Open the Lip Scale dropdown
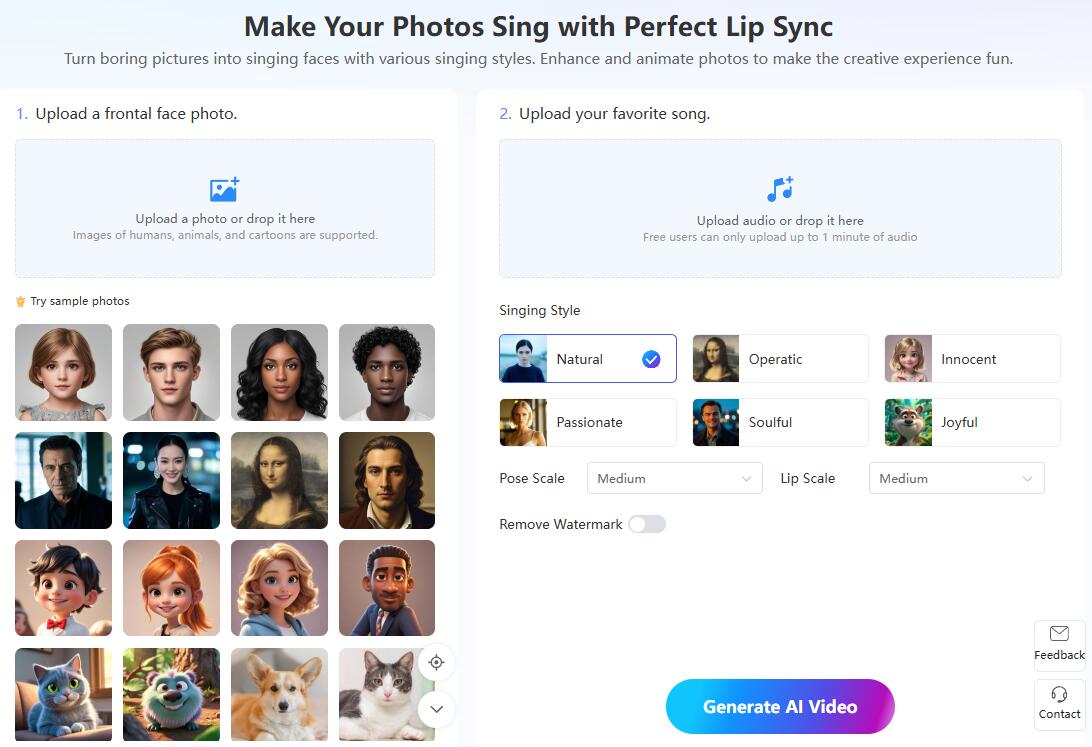Image resolution: width=1092 pixels, height=747 pixels. pyautogui.click(x=956, y=478)
